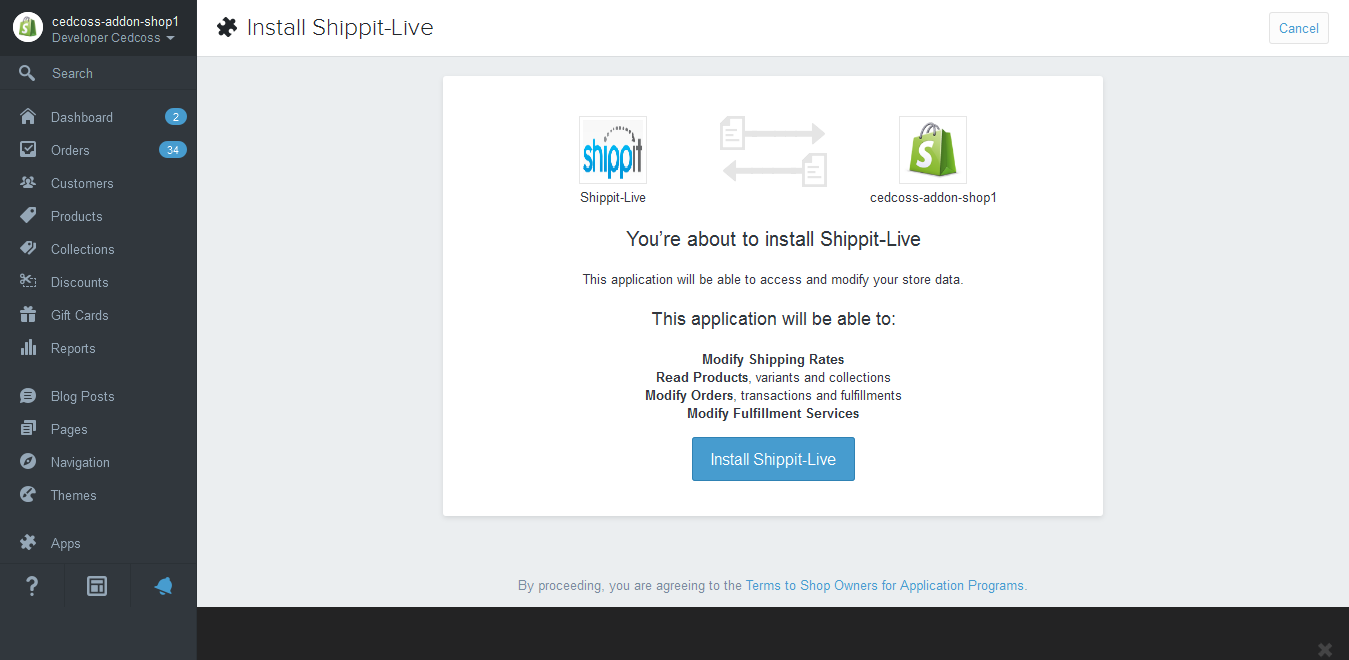This screenshot has height=660, width=1349.
Task: Open notifications bell icon
Action: click(163, 586)
